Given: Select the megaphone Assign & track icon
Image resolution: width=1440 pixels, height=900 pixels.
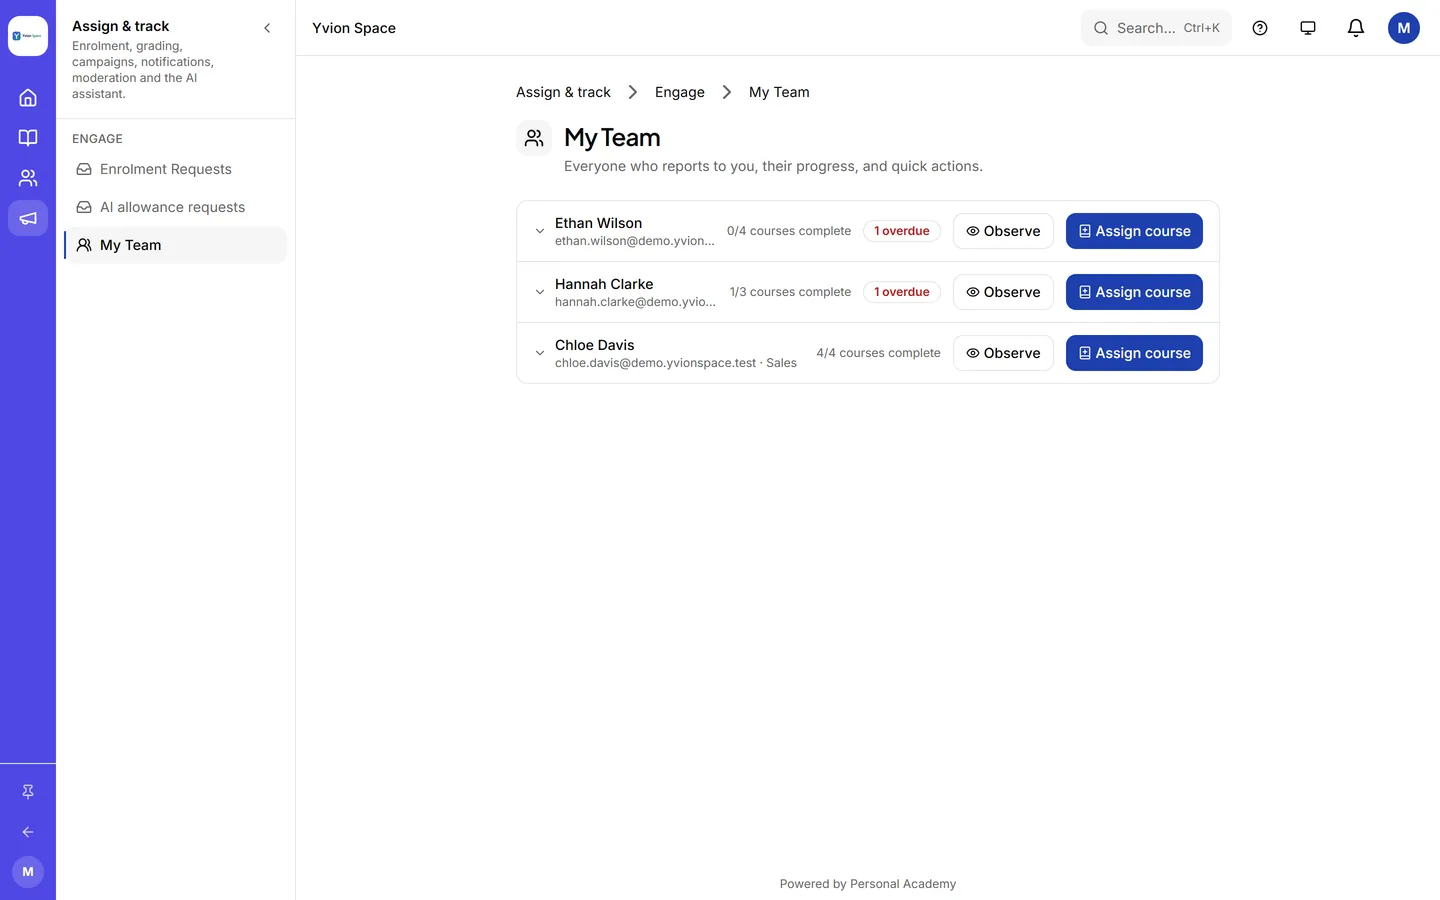Looking at the screenshot, I should click(x=28, y=218).
